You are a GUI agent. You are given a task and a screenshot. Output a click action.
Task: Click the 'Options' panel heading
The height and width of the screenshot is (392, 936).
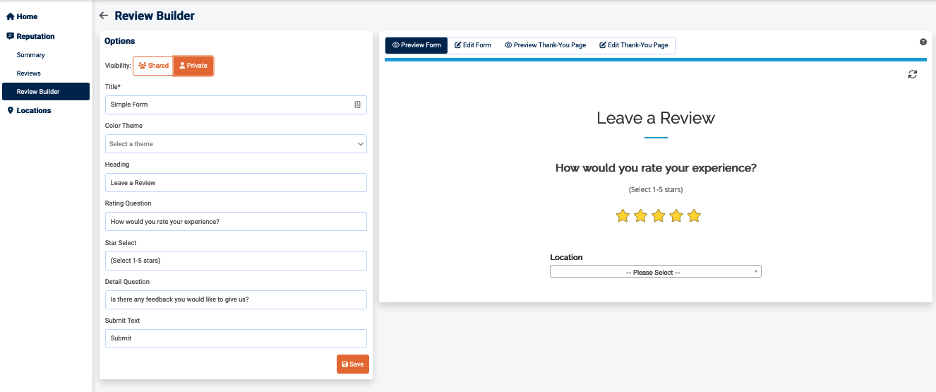point(119,41)
